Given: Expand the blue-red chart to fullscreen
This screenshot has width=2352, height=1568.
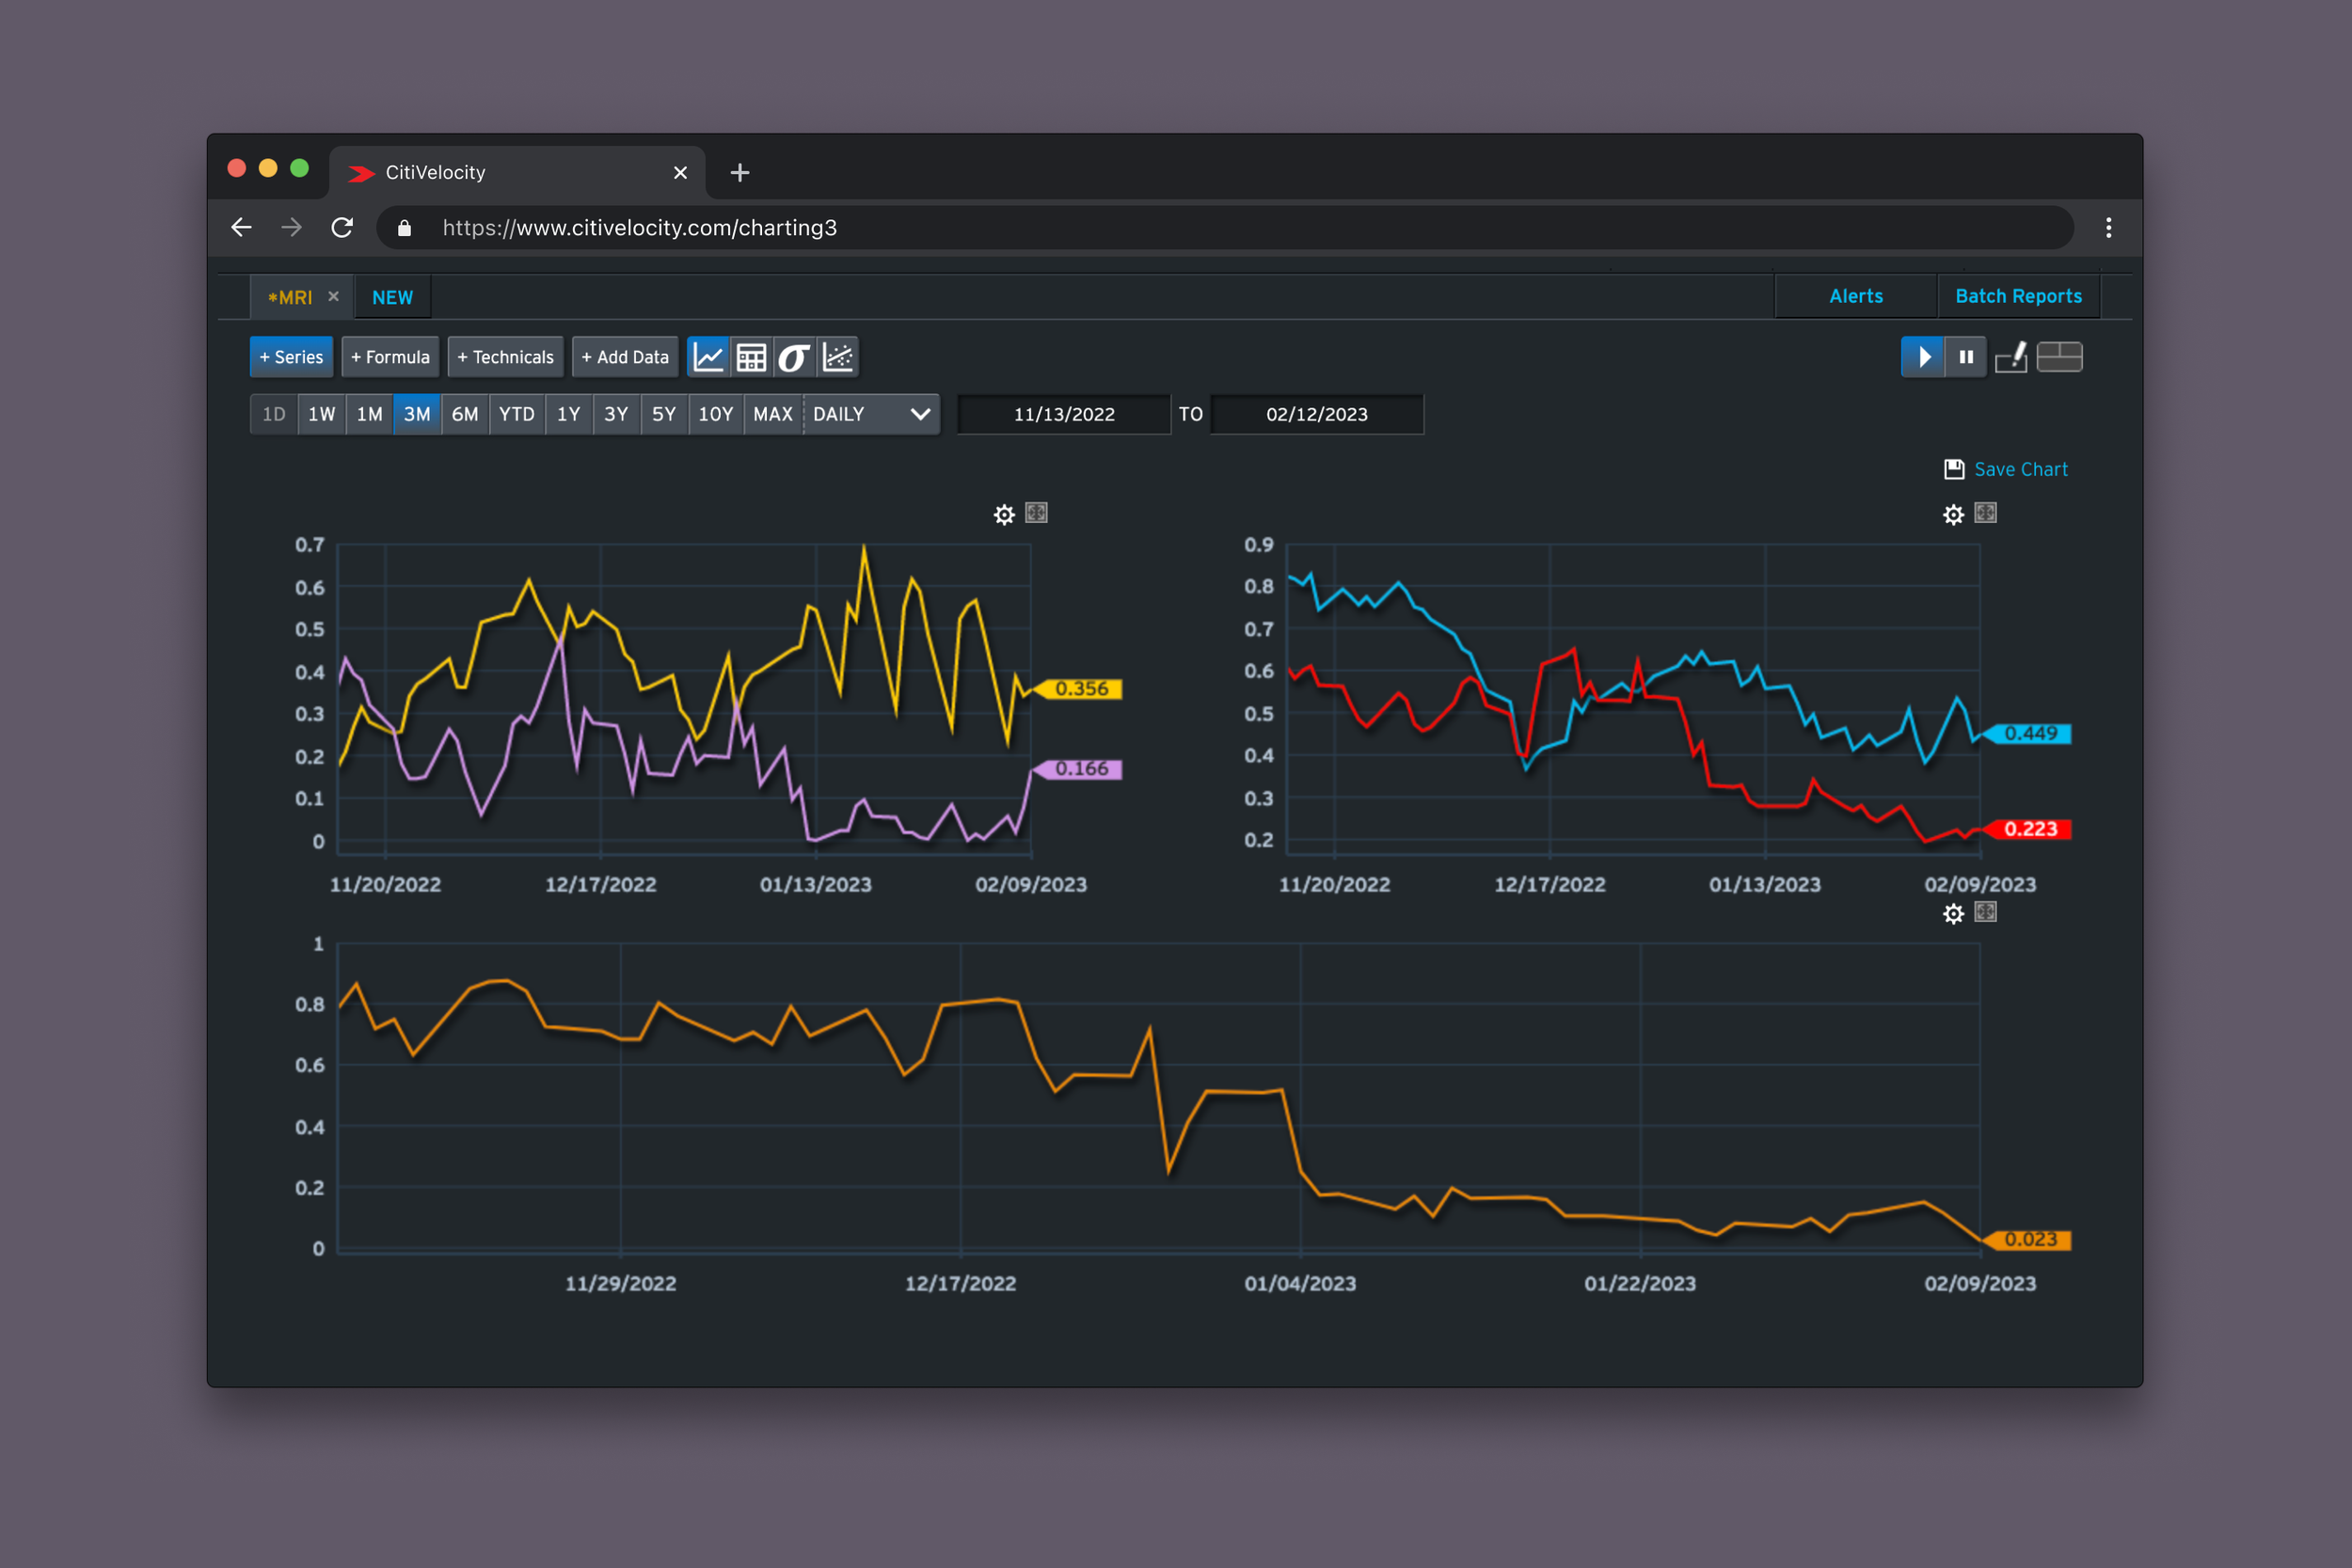Looking at the screenshot, I should [1985, 513].
